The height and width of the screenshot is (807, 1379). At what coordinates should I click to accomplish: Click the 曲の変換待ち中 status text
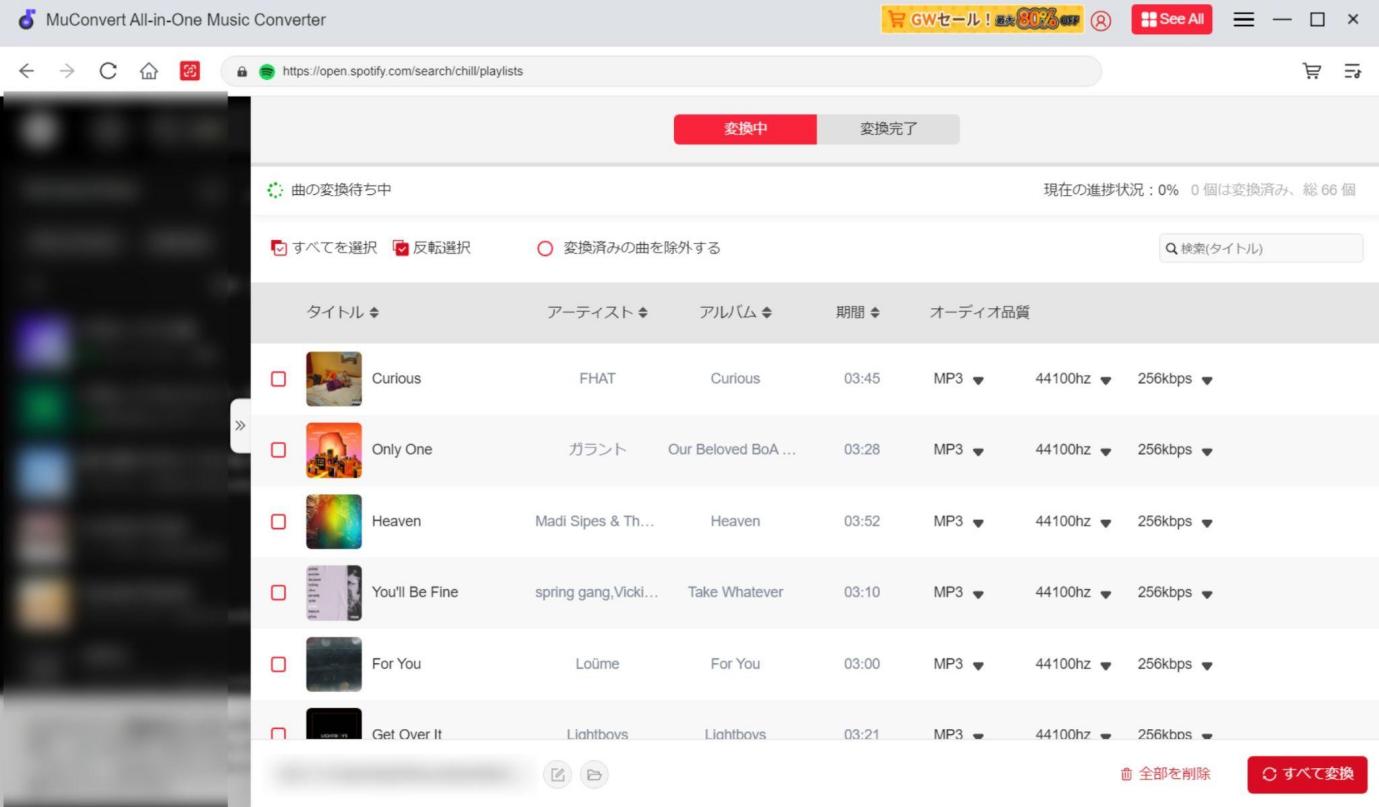point(341,190)
